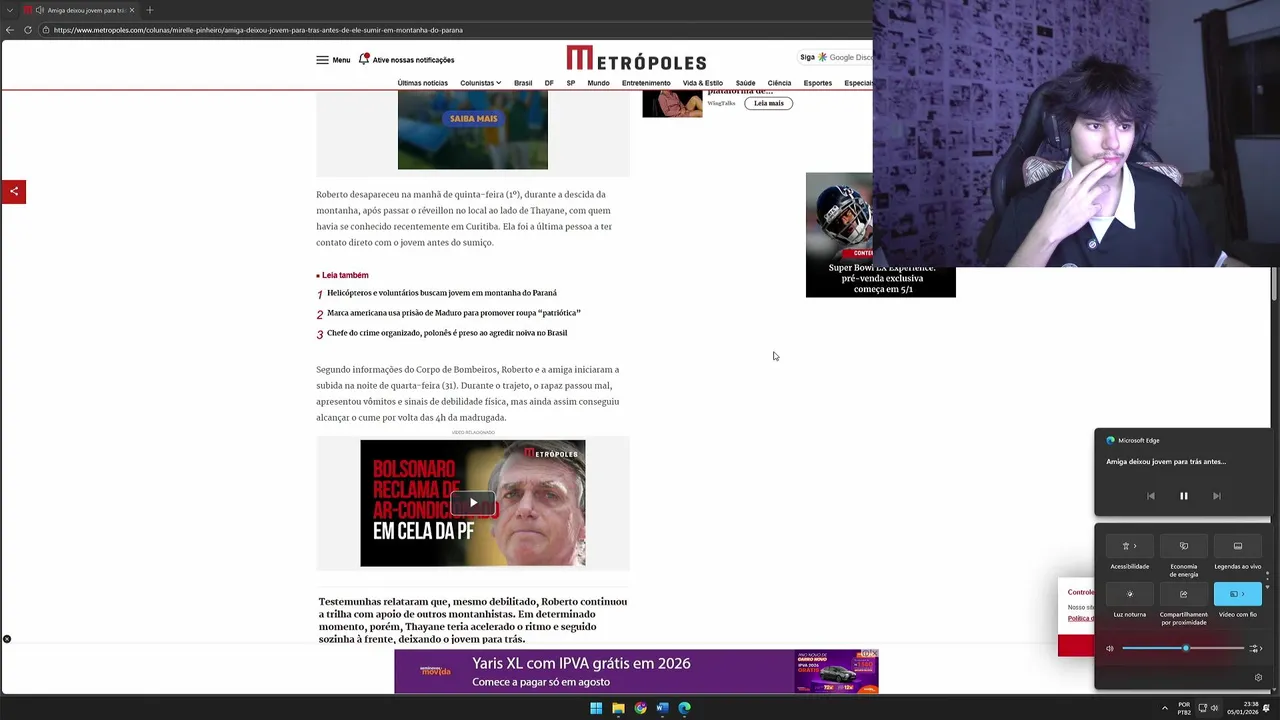This screenshot has width=1280, height=720.
Task: Click the quick settings page down arrow
Action: [x=1267, y=587]
